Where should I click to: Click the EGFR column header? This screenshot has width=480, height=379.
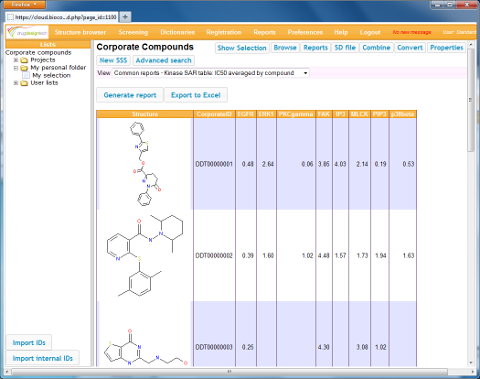coord(246,114)
